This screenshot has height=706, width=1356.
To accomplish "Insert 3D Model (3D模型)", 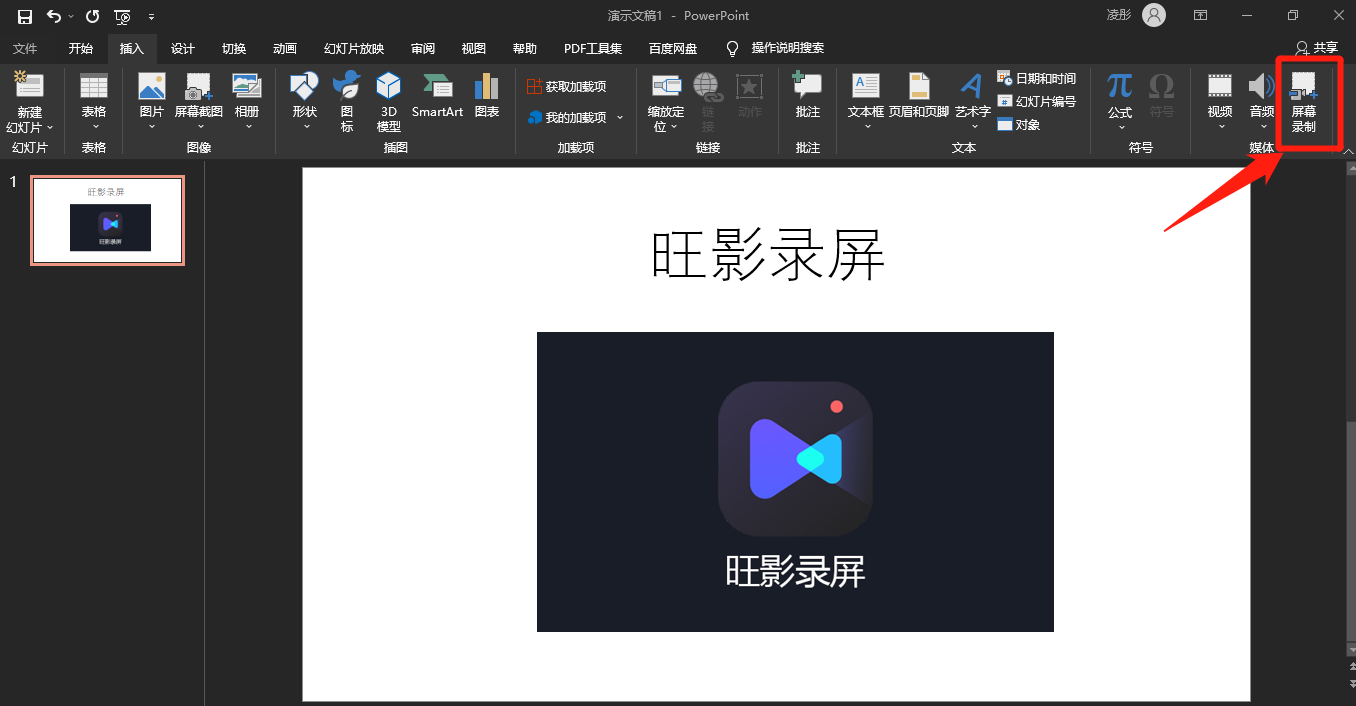I will (x=389, y=103).
